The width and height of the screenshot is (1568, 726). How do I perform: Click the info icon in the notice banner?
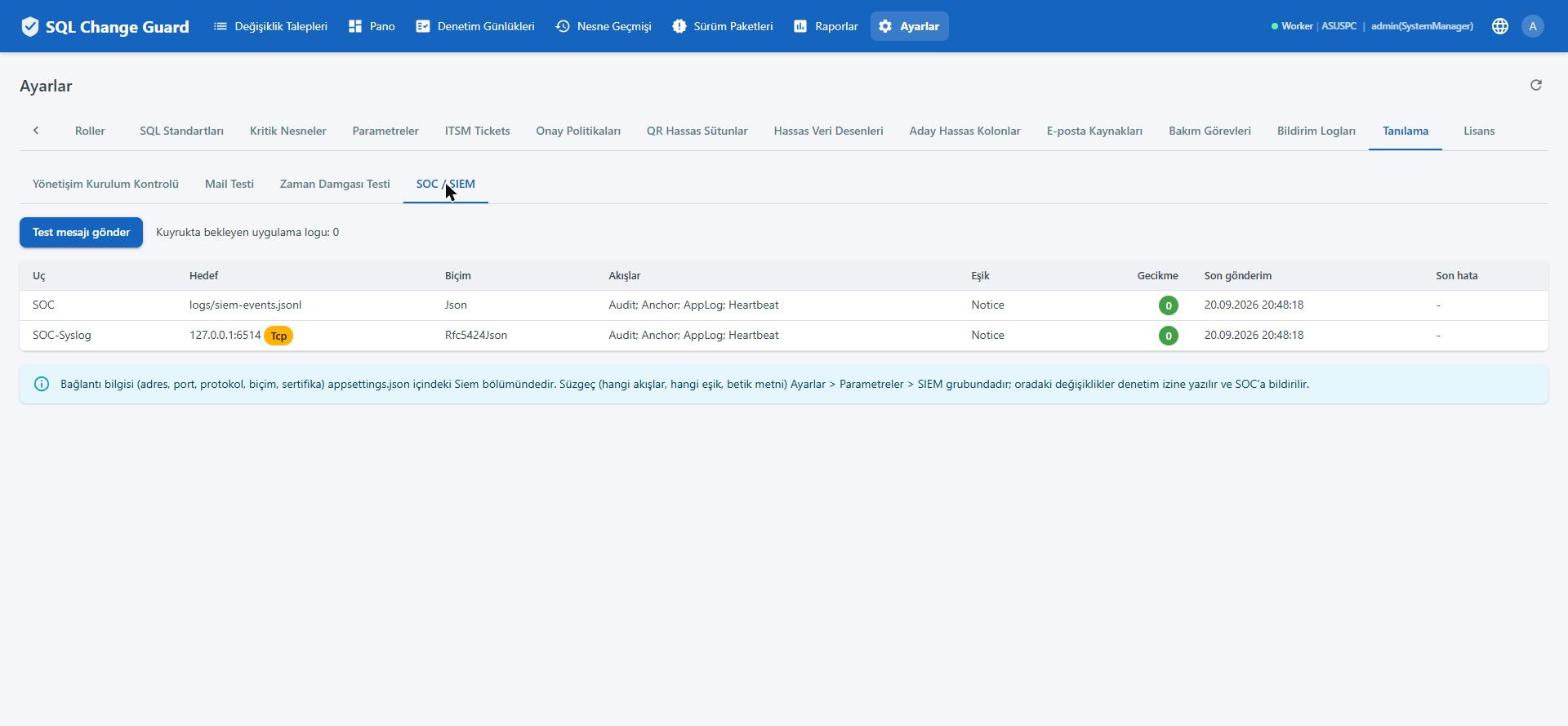click(41, 384)
